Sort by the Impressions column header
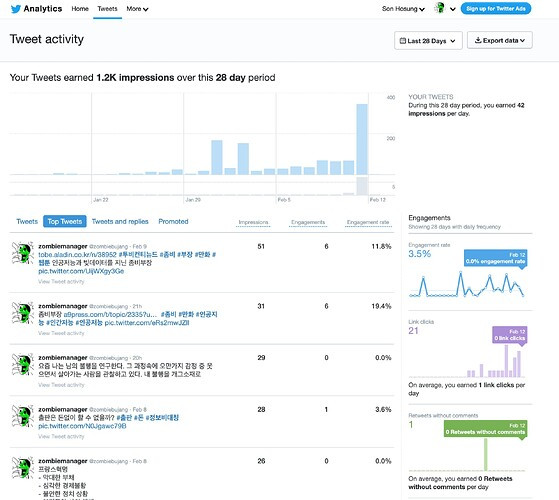The height and width of the screenshot is (500, 559). [253, 222]
